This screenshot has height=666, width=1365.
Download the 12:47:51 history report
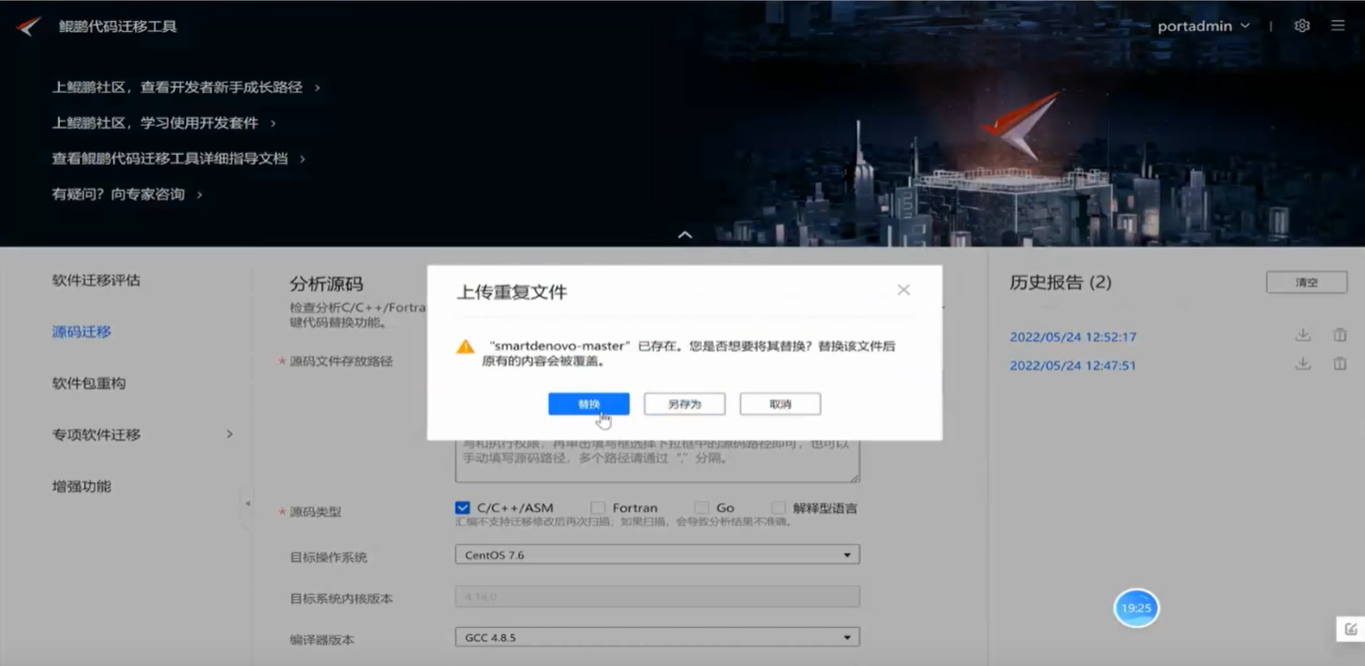pos(1303,365)
